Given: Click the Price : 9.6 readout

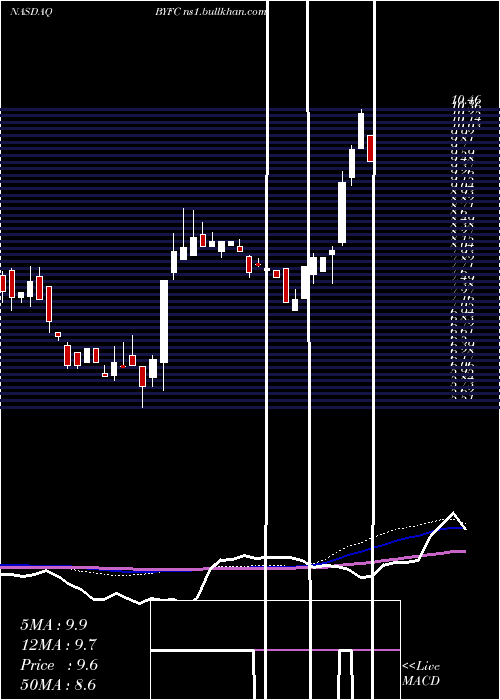Looking at the screenshot, I should (x=59, y=665).
